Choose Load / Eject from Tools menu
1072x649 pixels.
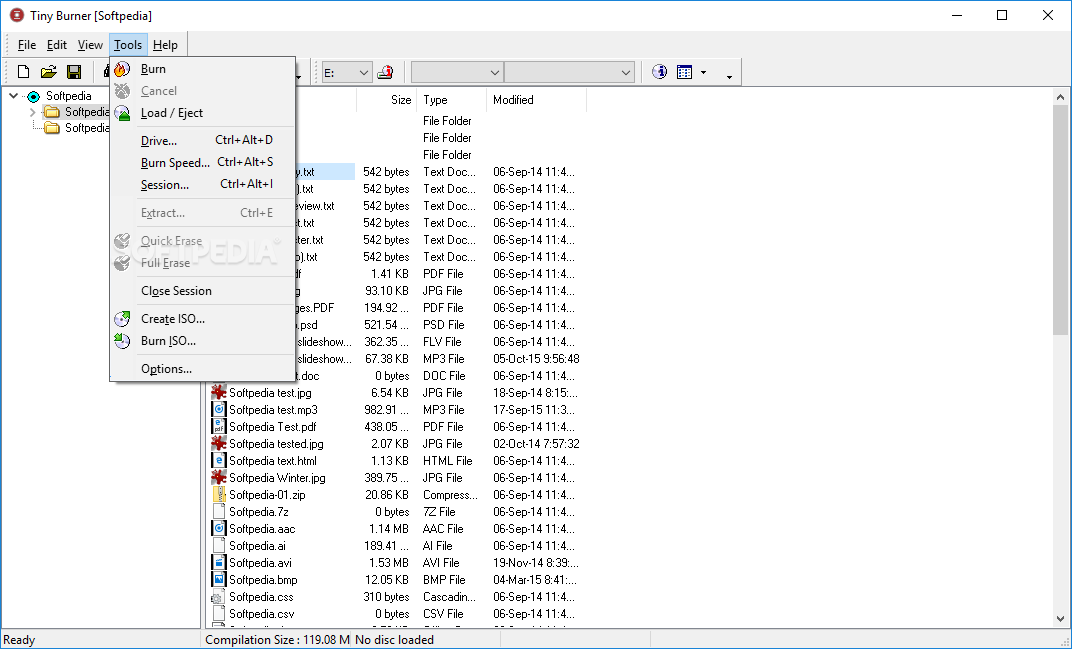click(x=202, y=113)
